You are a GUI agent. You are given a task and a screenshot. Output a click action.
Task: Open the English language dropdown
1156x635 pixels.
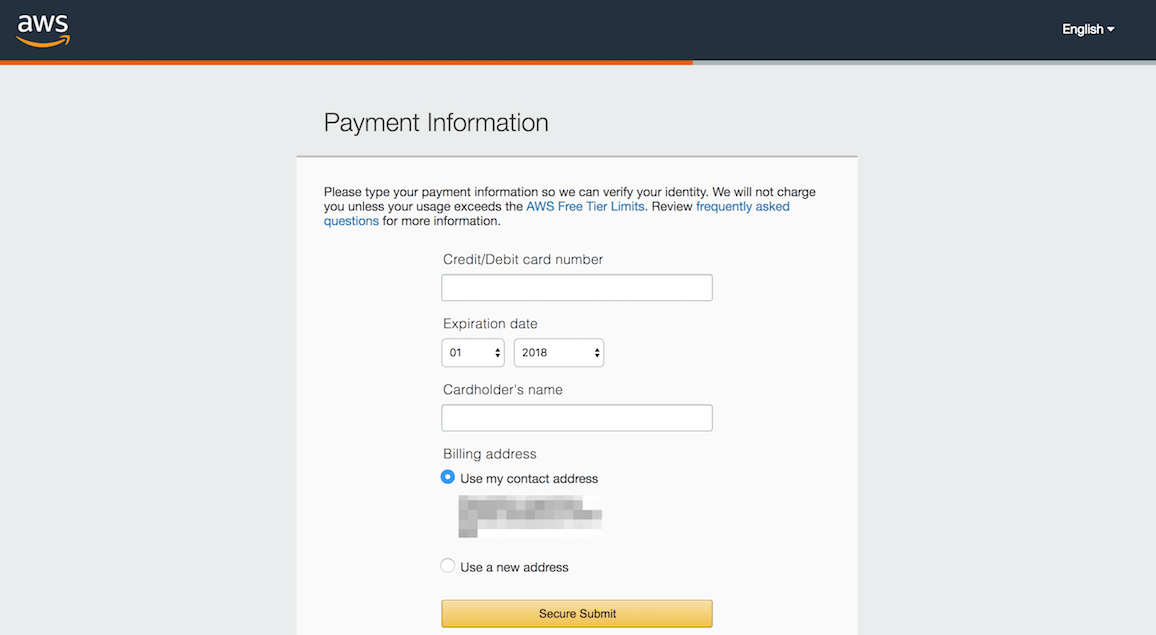tap(1088, 29)
